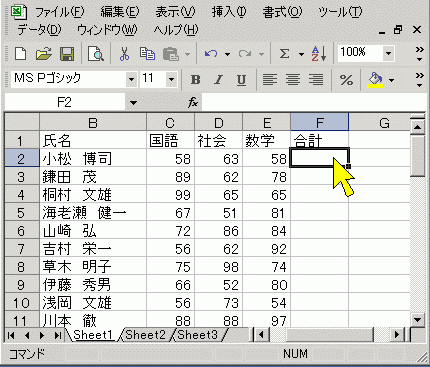
Task: Switch to the Sheet3 tab
Action: [x=198, y=334]
